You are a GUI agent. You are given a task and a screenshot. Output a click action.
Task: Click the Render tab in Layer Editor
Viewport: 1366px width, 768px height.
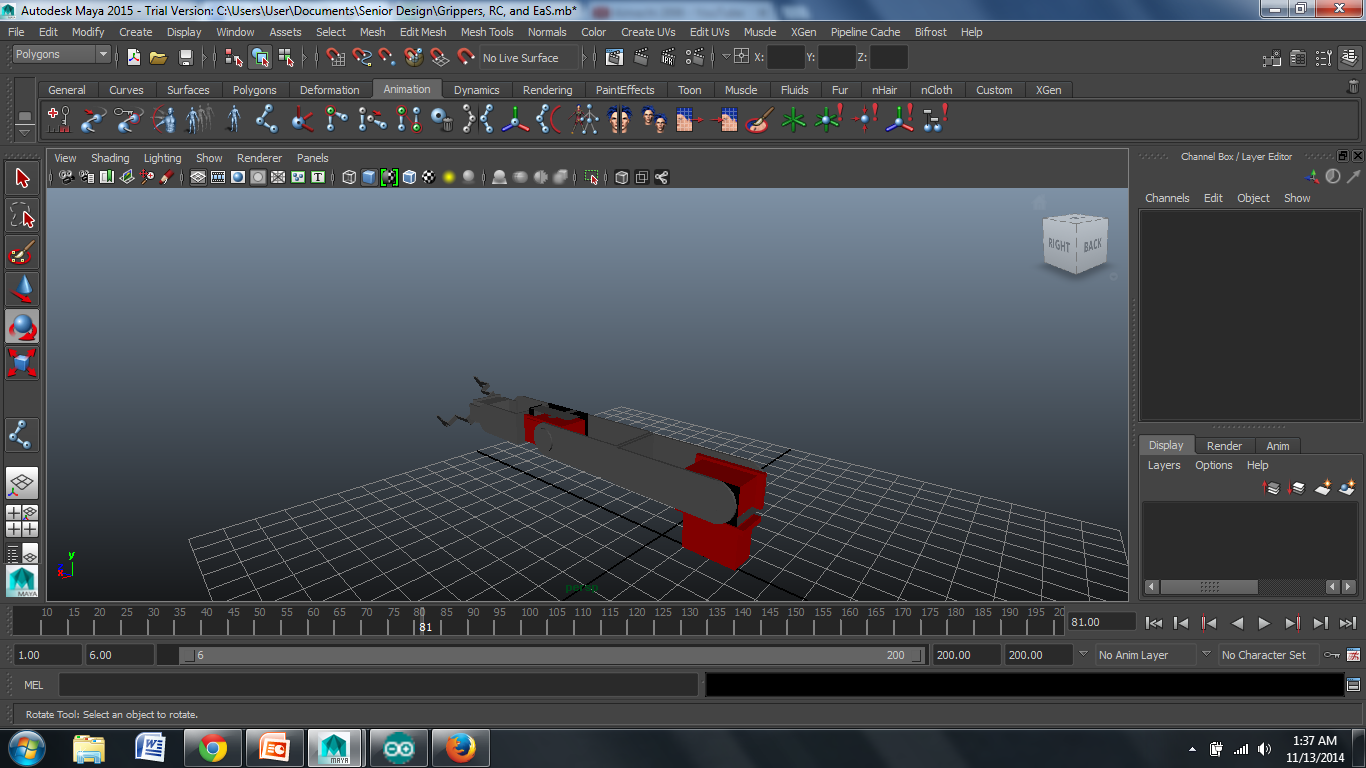pyautogui.click(x=1224, y=446)
